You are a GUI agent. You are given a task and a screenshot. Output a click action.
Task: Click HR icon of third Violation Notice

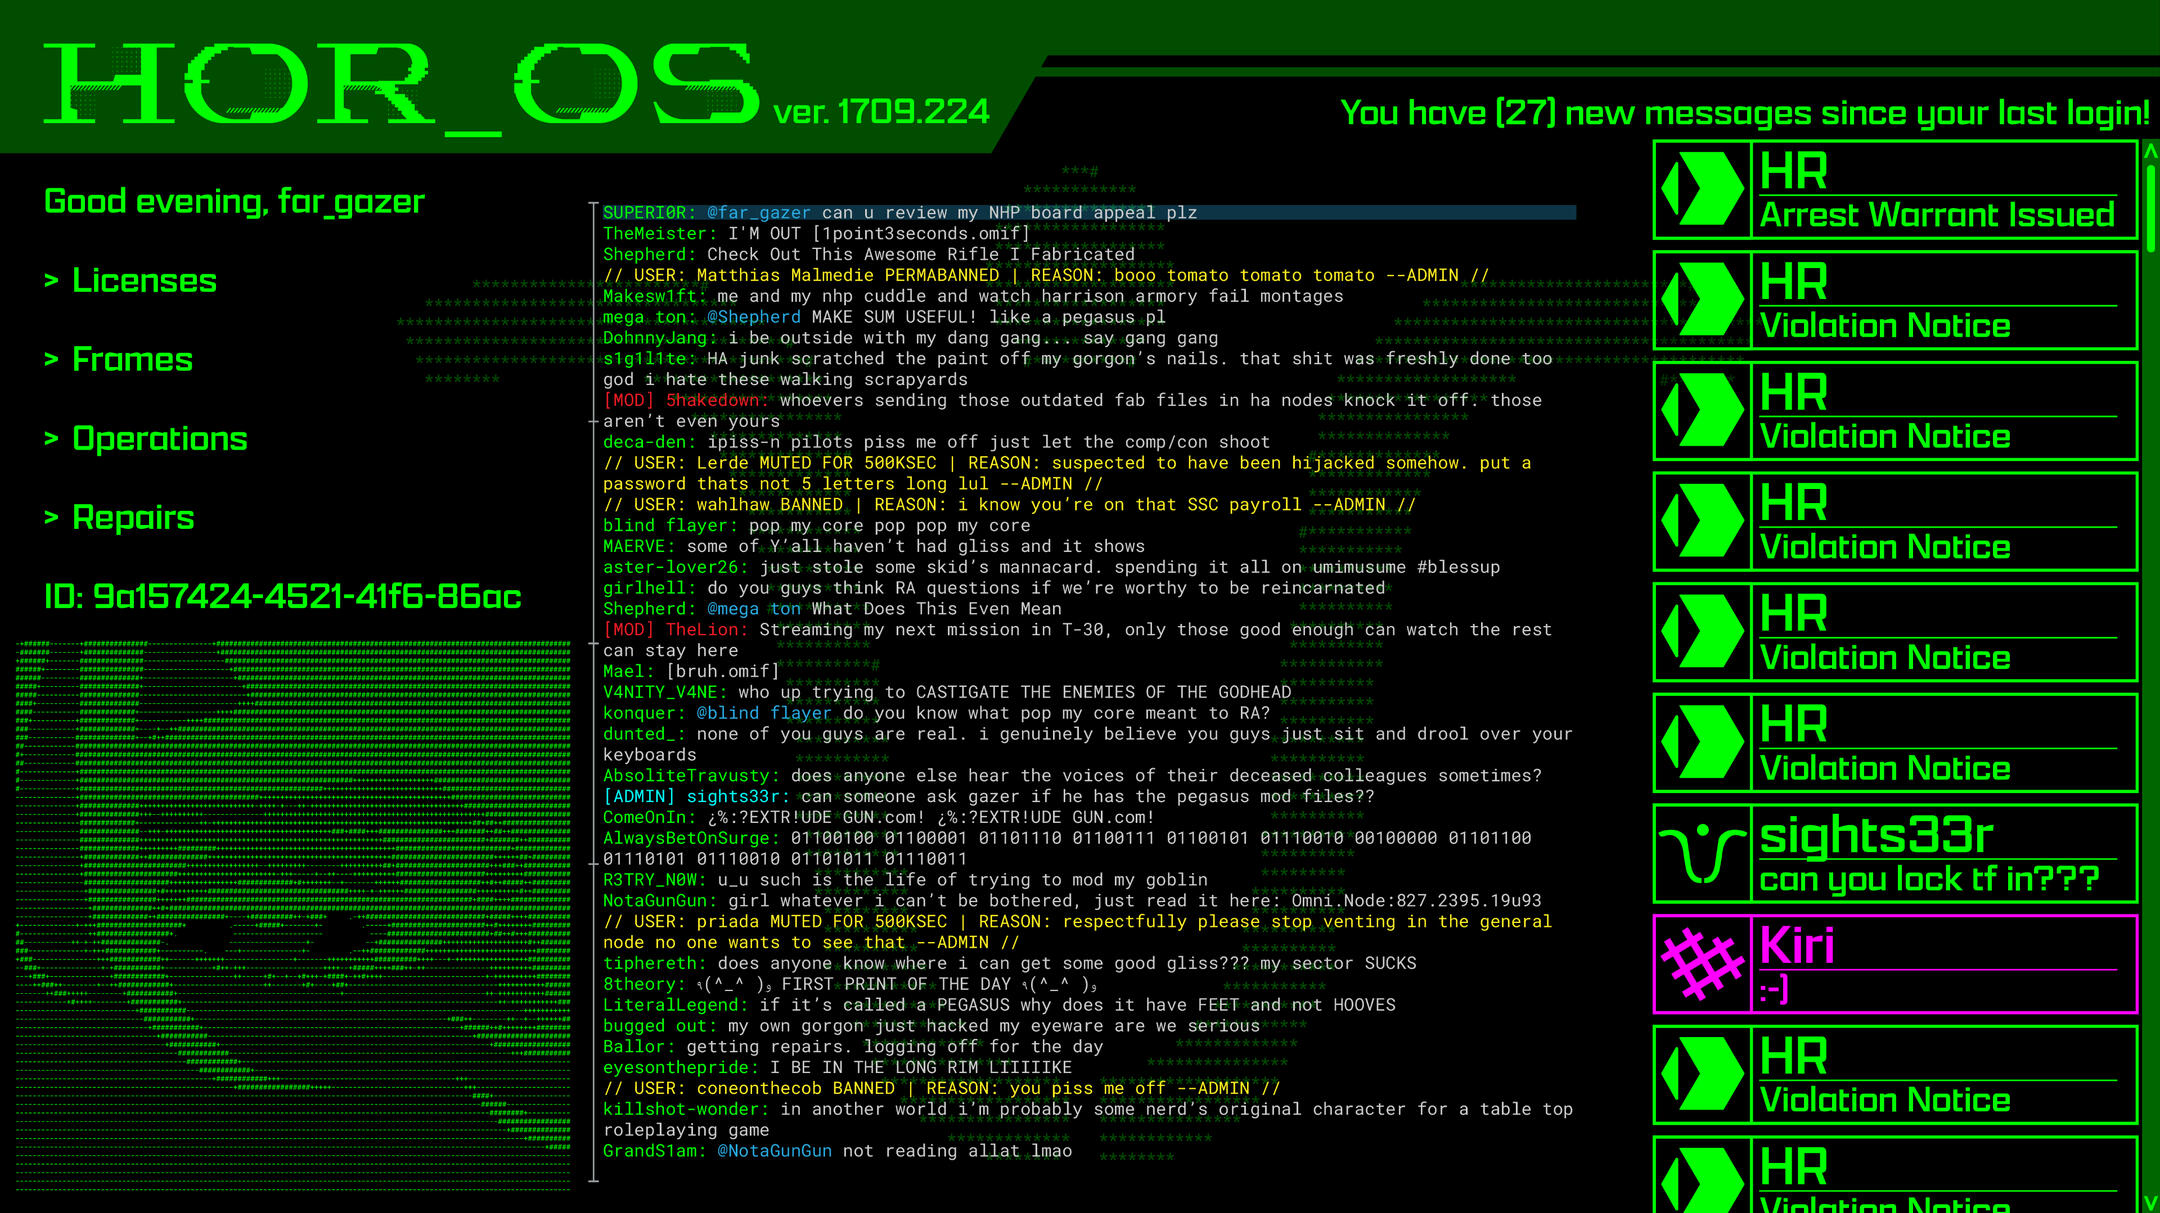[1702, 521]
